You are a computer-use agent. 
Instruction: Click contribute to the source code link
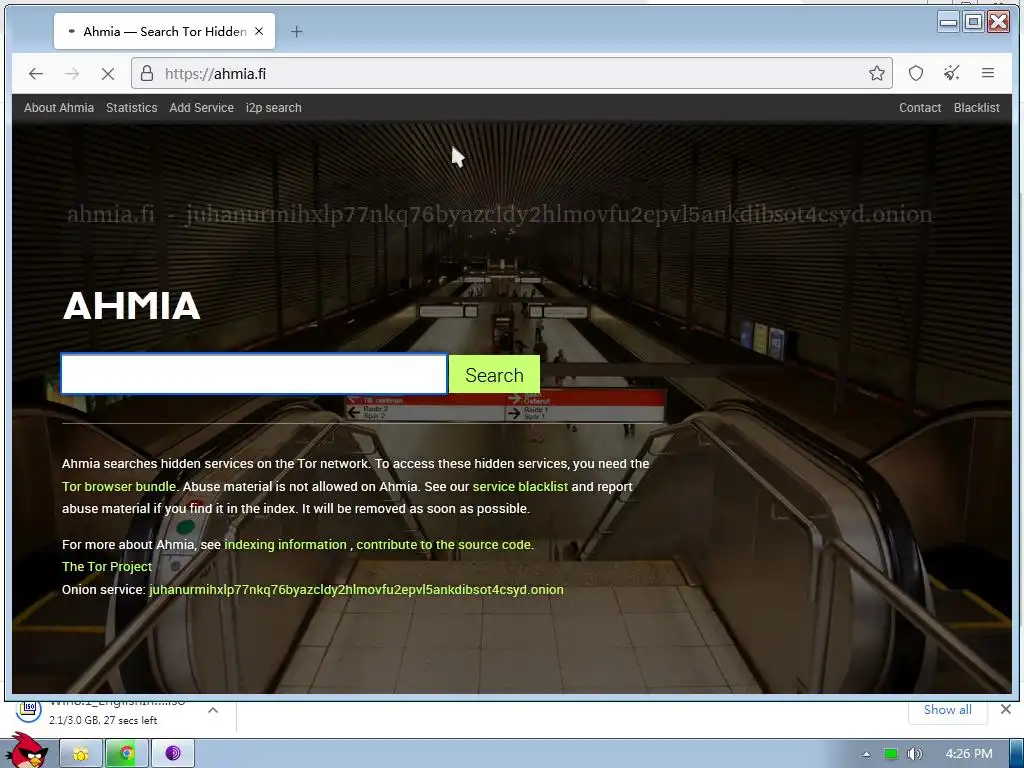445,545
